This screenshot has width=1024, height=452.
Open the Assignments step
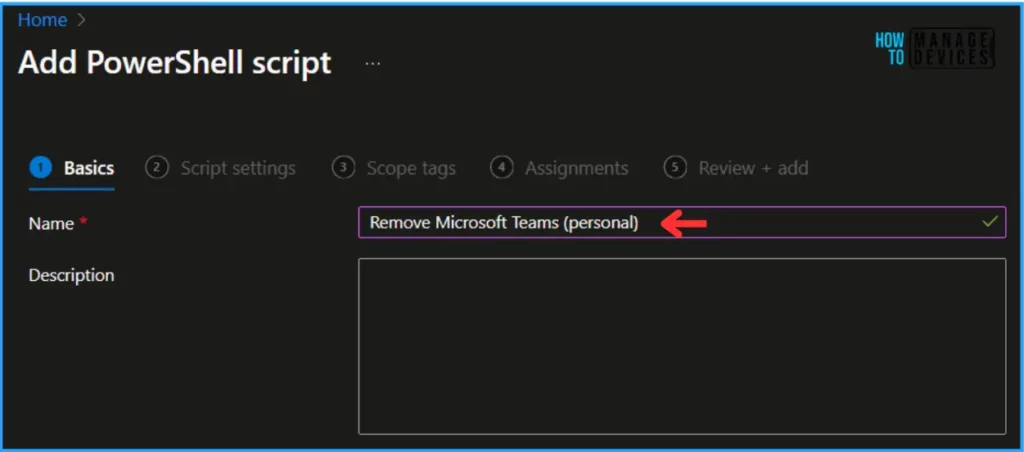coord(559,168)
